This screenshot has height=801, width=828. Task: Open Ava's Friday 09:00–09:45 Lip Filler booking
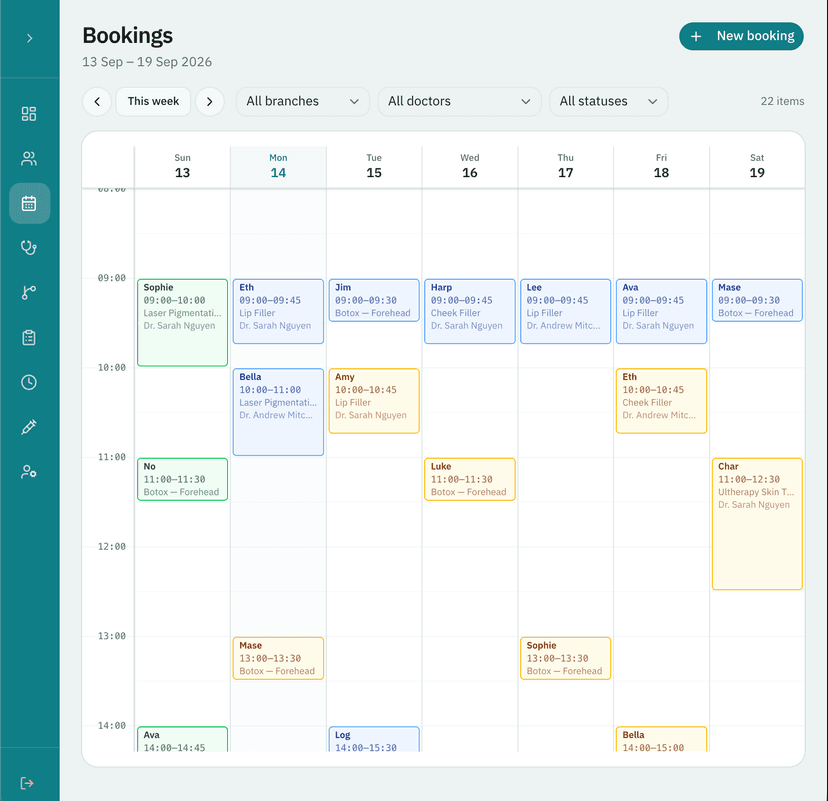661,312
